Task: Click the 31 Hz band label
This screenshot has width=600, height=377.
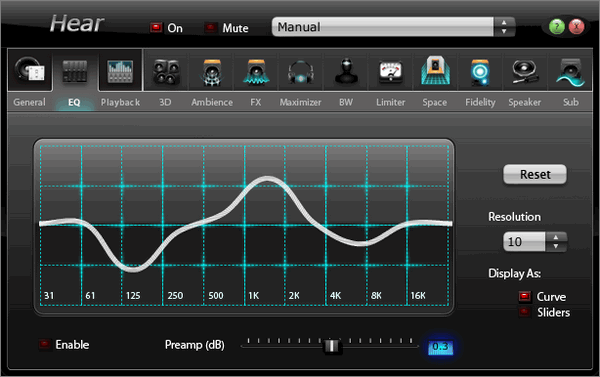Action: pyautogui.click(x=49, y=295)
